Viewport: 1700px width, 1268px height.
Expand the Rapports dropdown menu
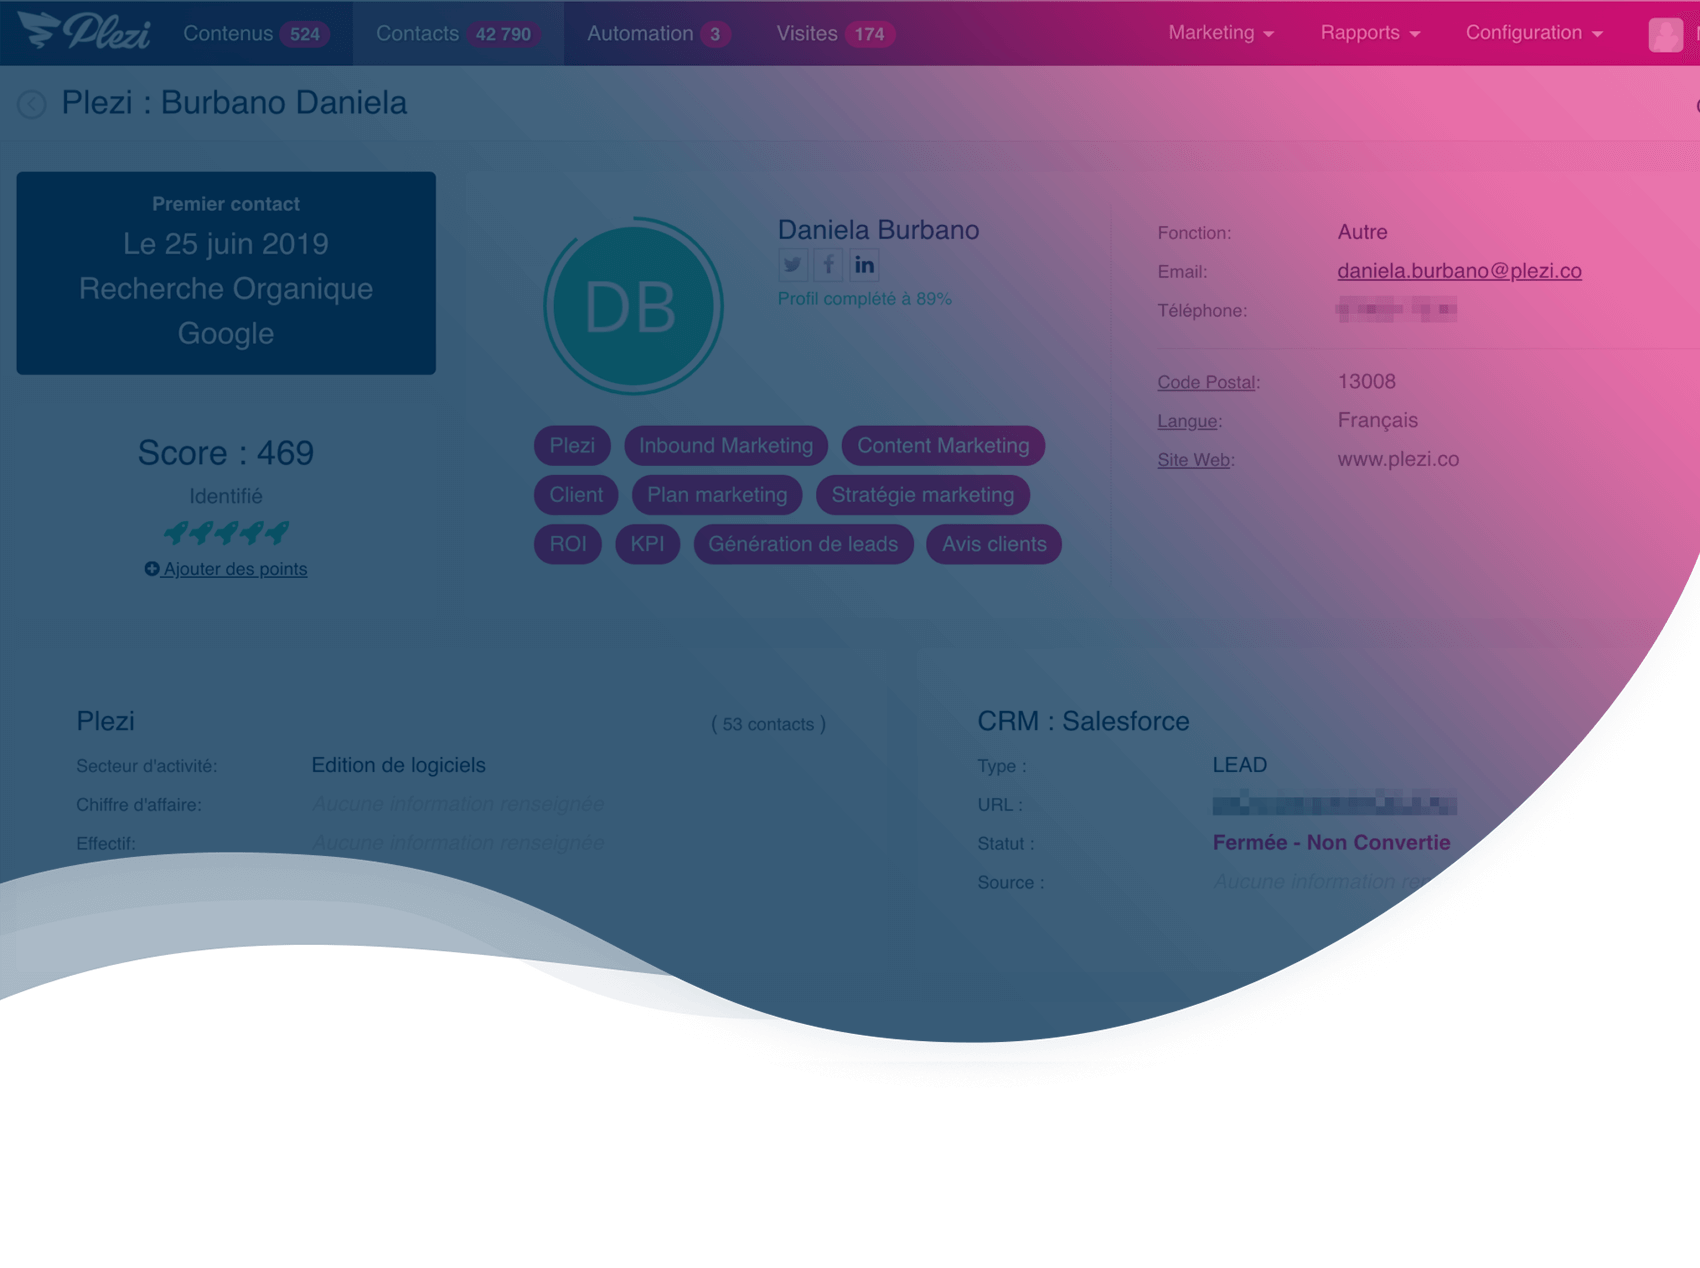tap(1370, 33)
